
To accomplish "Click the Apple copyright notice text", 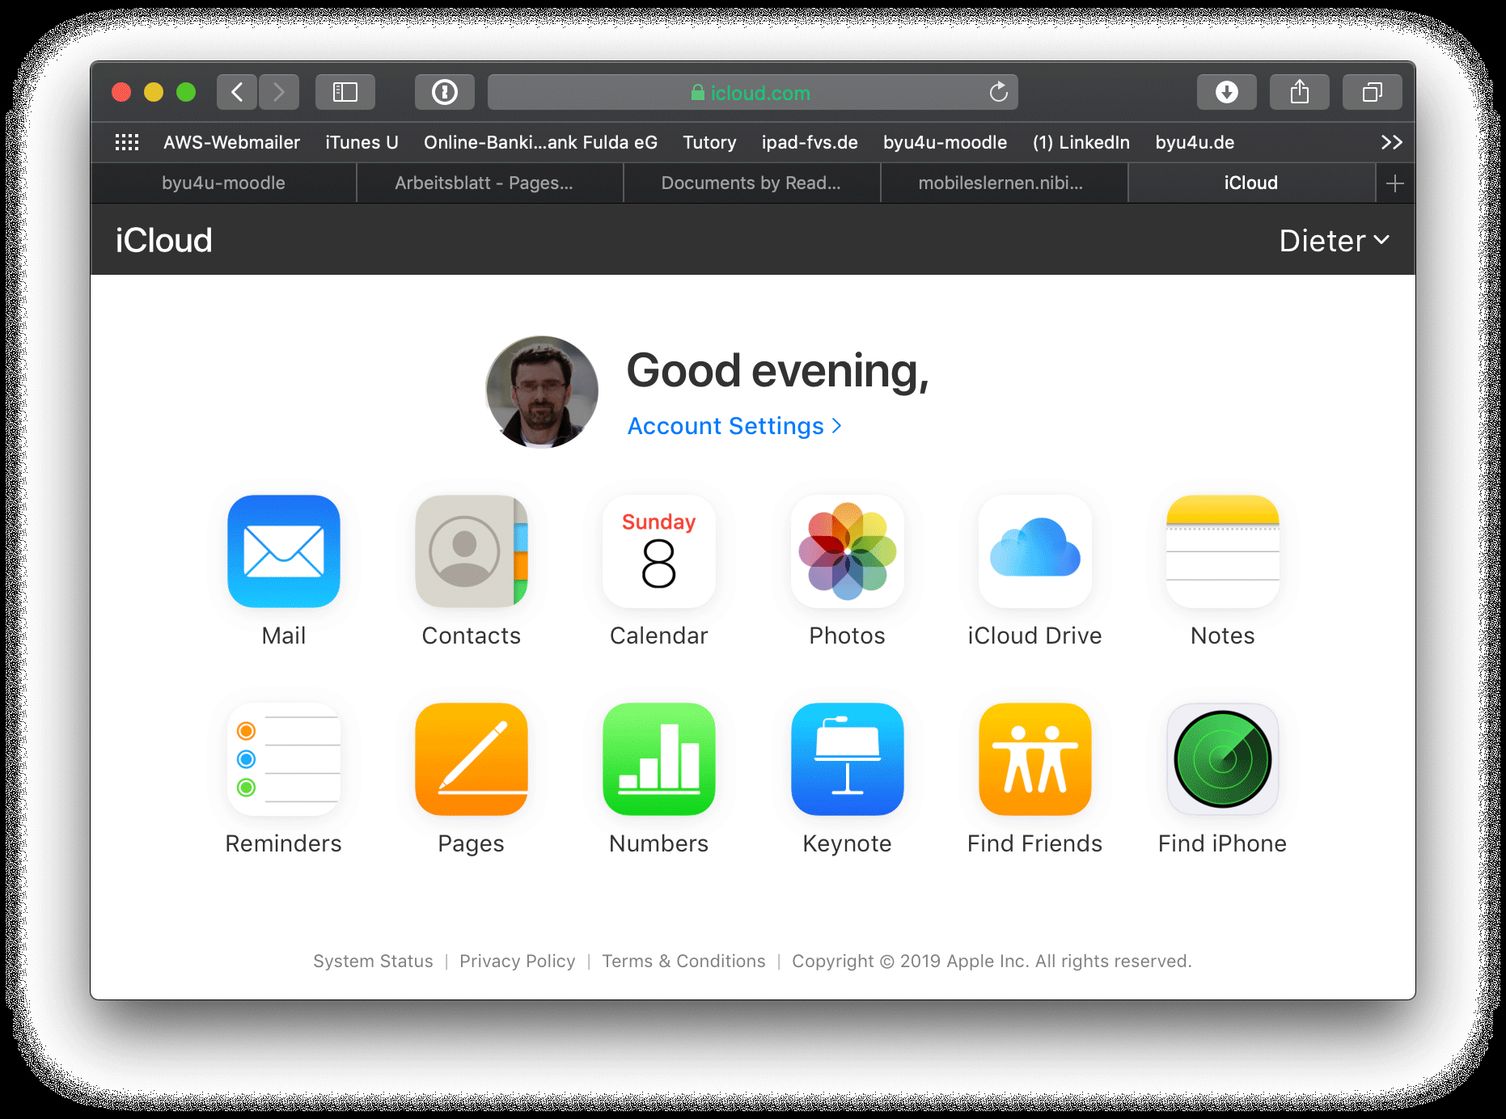I will tap(992, 961).
